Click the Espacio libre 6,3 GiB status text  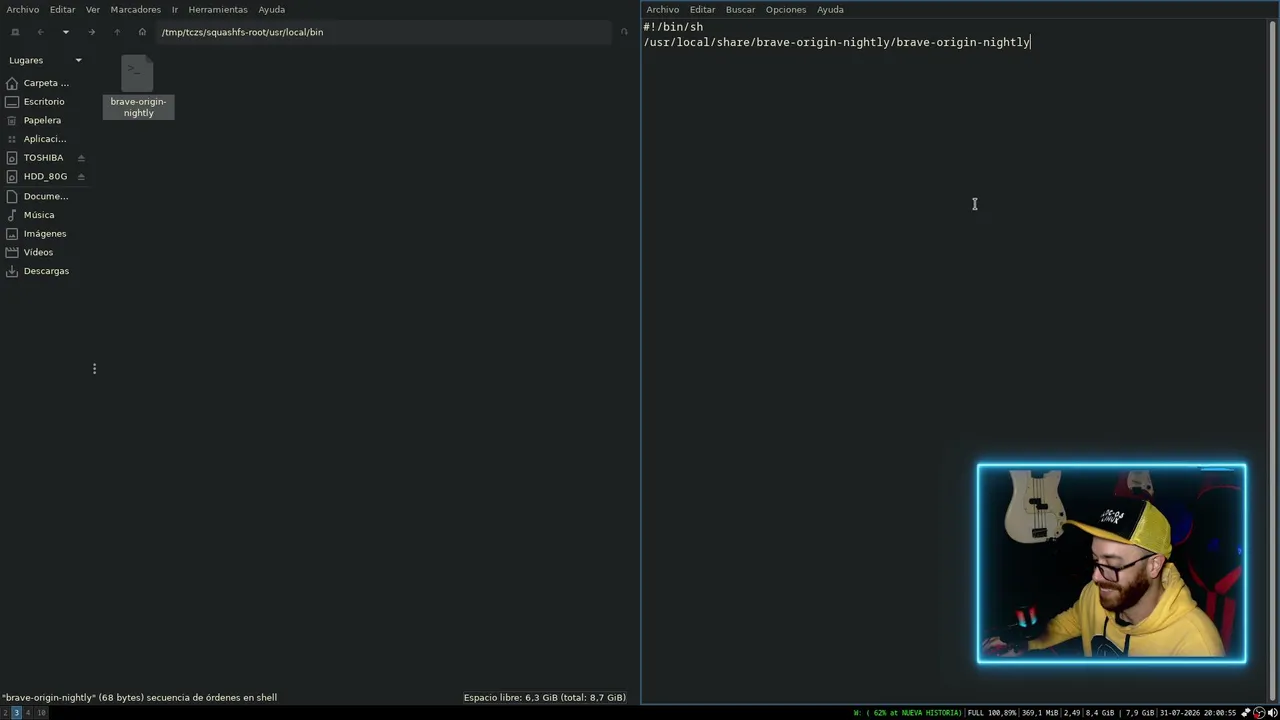pos(545,697)
